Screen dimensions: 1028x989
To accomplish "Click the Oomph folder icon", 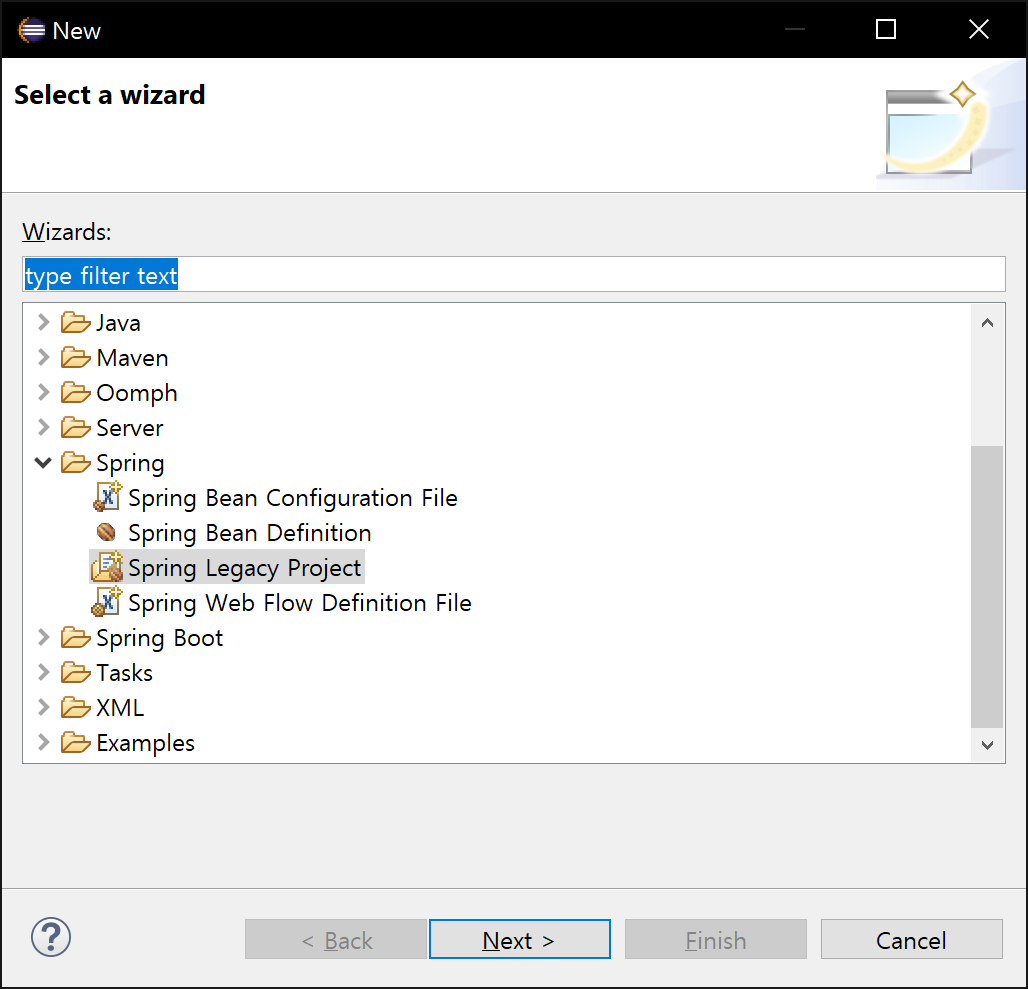I will (75, 393).
